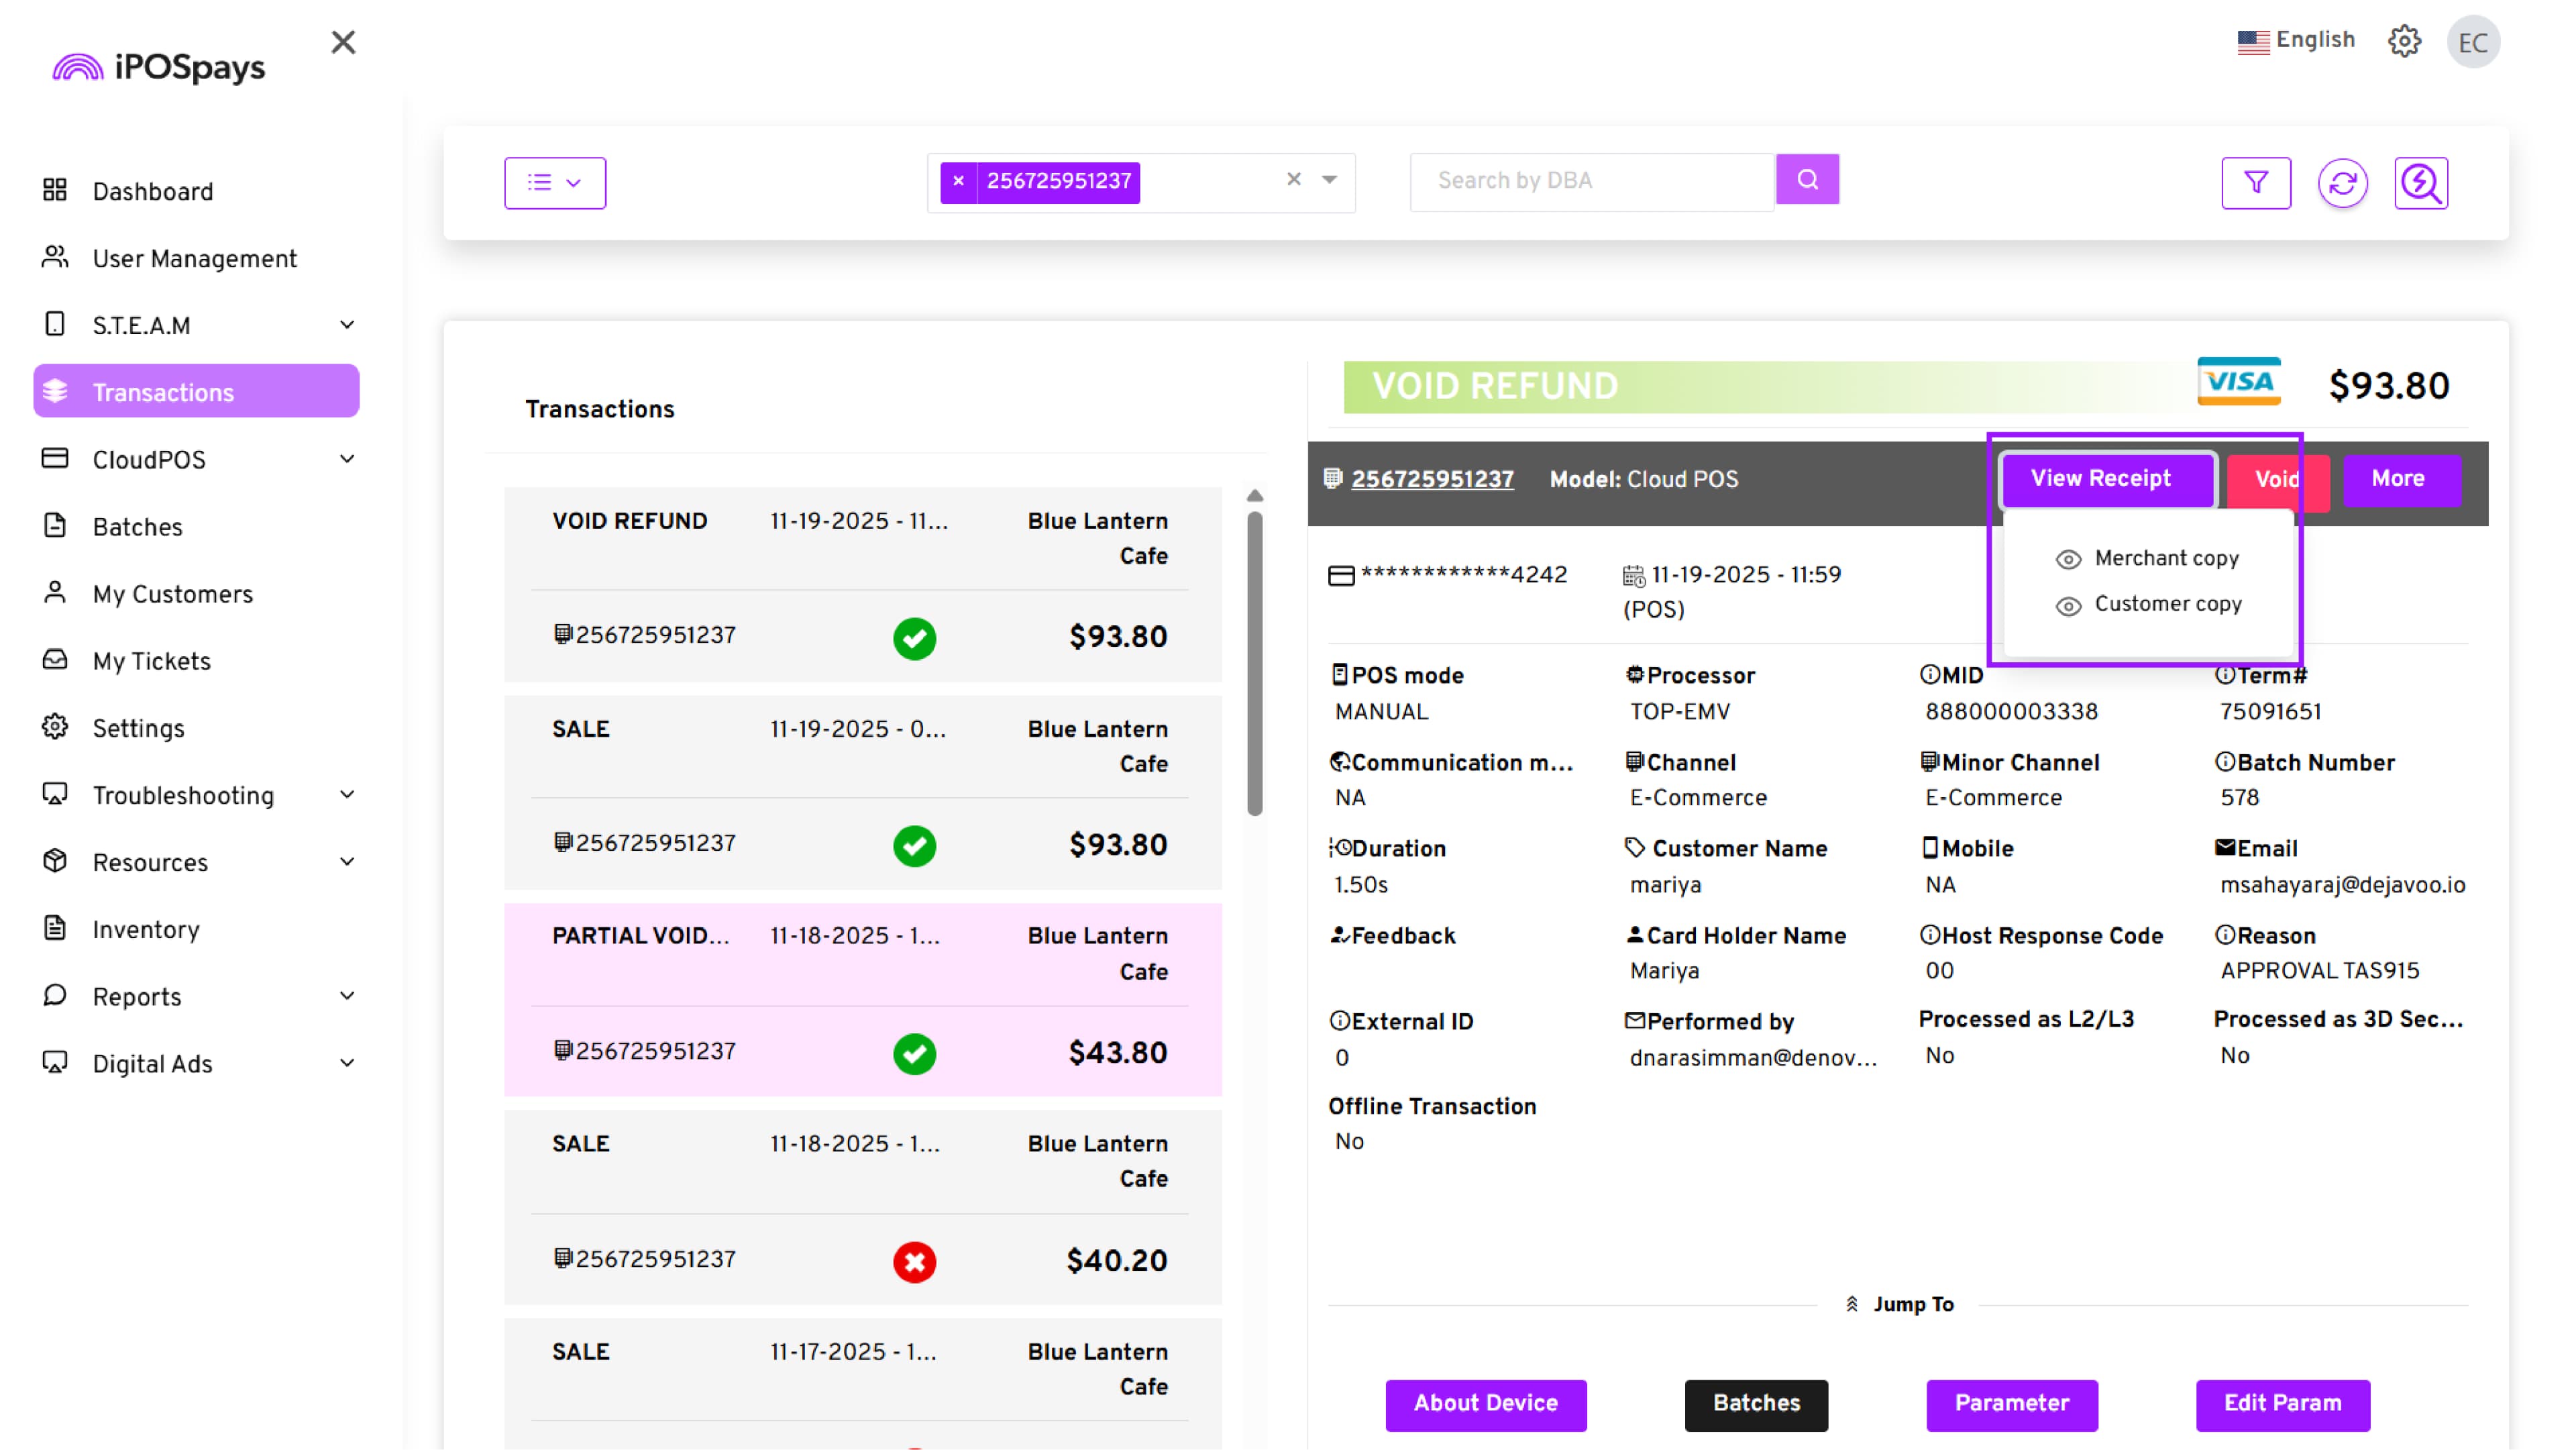Clear all selections in TPN combo box
Image resolution: width=2576 pixels, height=1450 pixels.
click(1293, 179)
